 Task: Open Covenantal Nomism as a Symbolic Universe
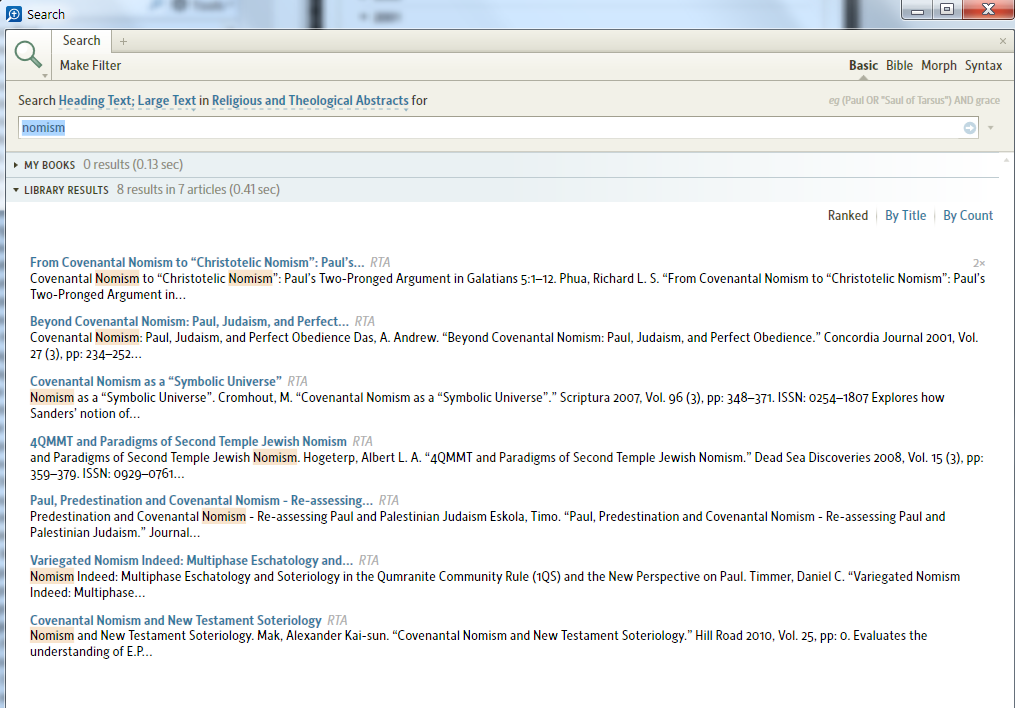tap(155, 381)
